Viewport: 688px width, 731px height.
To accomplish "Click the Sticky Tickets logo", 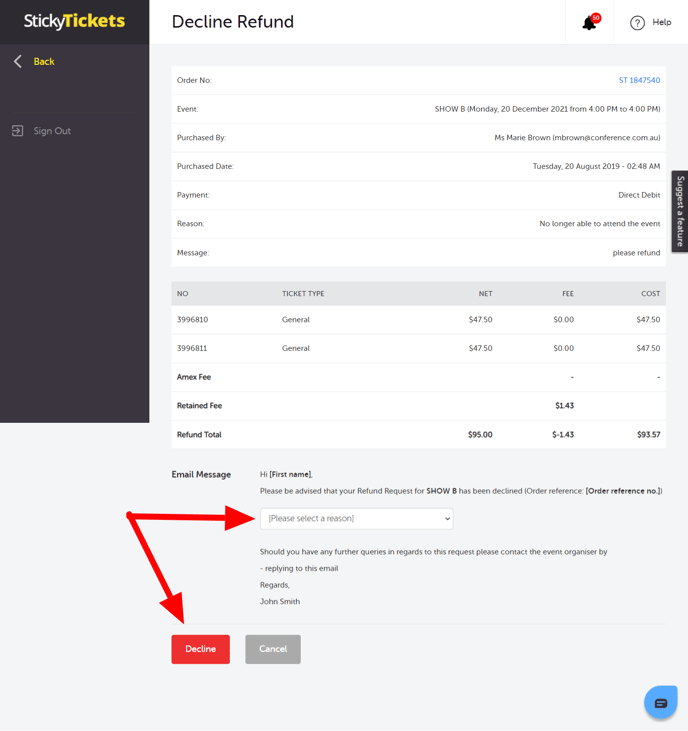I will [74, 21].
